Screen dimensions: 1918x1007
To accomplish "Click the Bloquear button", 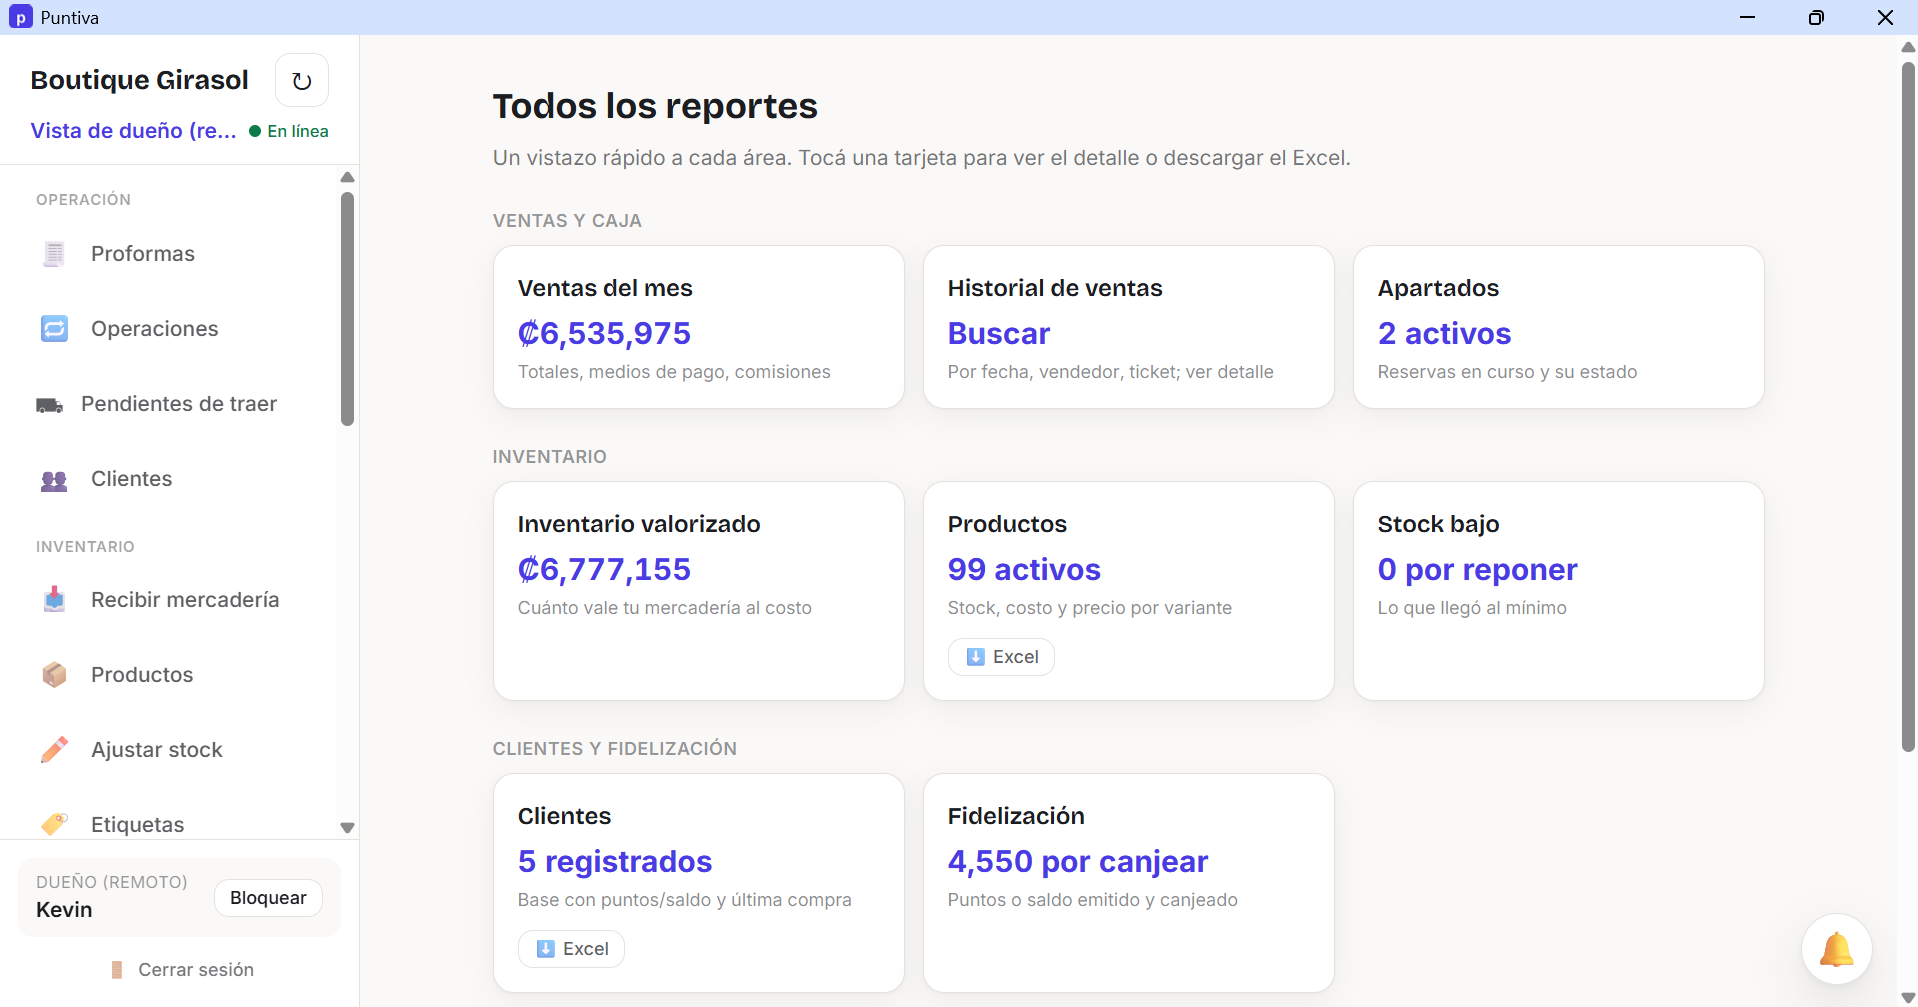I will coord(268,898).
